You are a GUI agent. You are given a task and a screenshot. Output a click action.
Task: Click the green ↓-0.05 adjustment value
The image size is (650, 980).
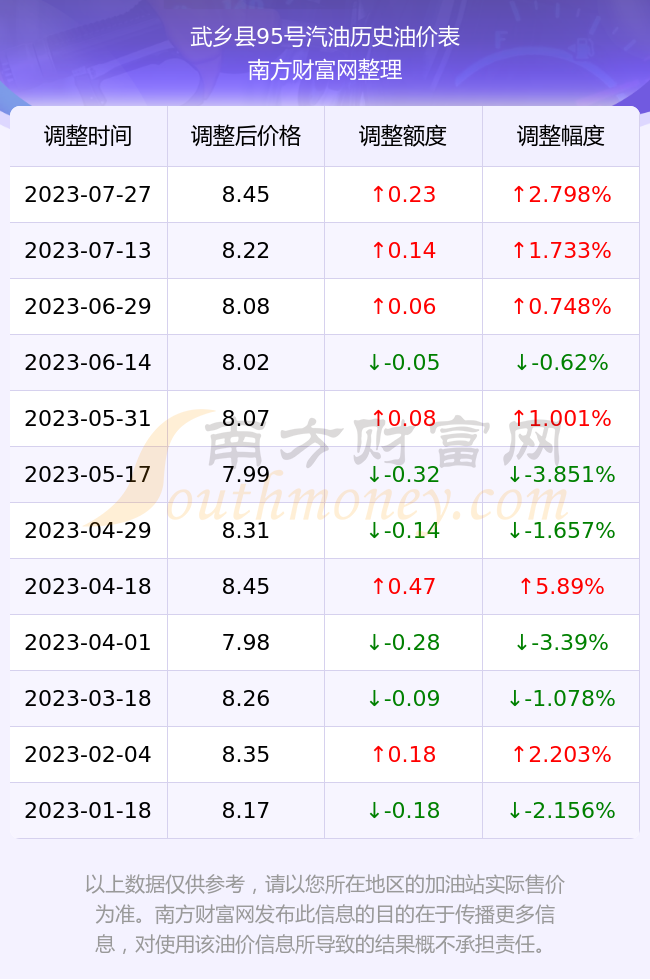tap(403, 362)
